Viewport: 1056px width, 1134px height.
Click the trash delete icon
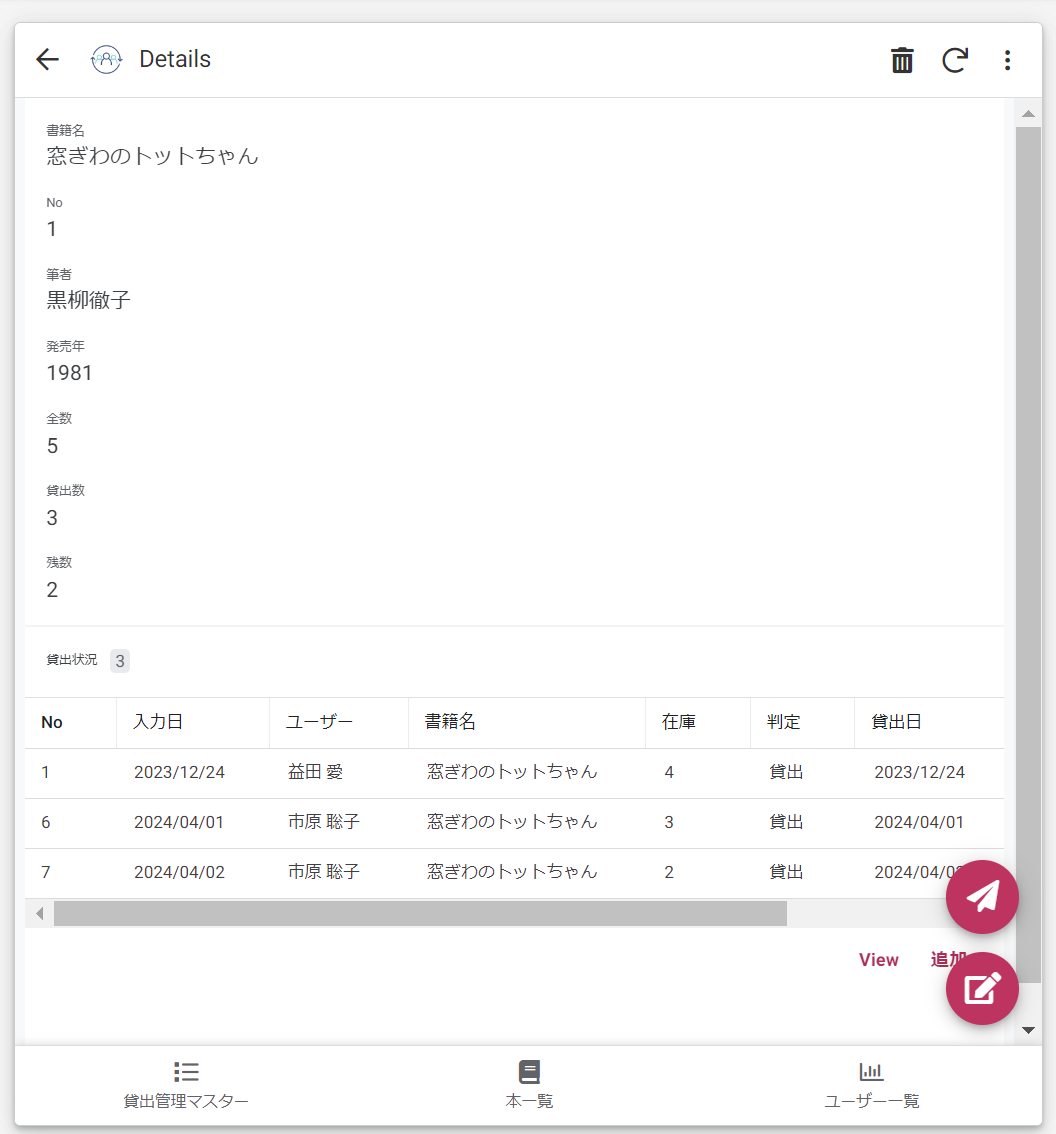click(902, 60)
